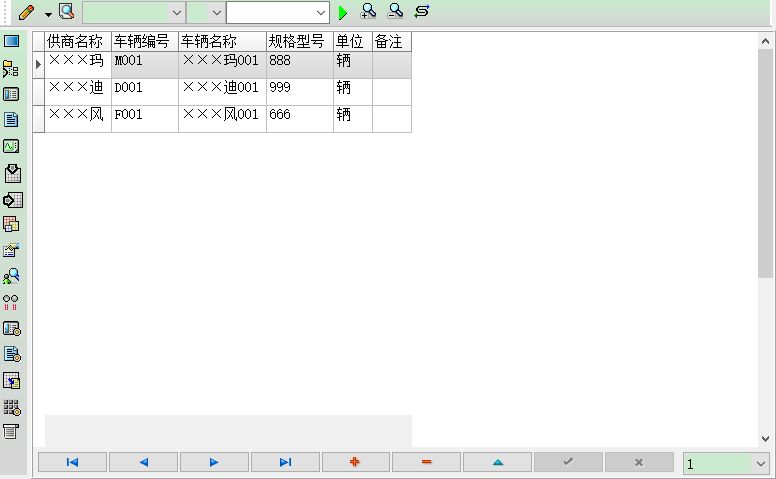Image resolution: width=776 pixels, height=479 pixels.
Task: Click the vertical scrollbar down arrow
Action: click(x=765, y=438)
